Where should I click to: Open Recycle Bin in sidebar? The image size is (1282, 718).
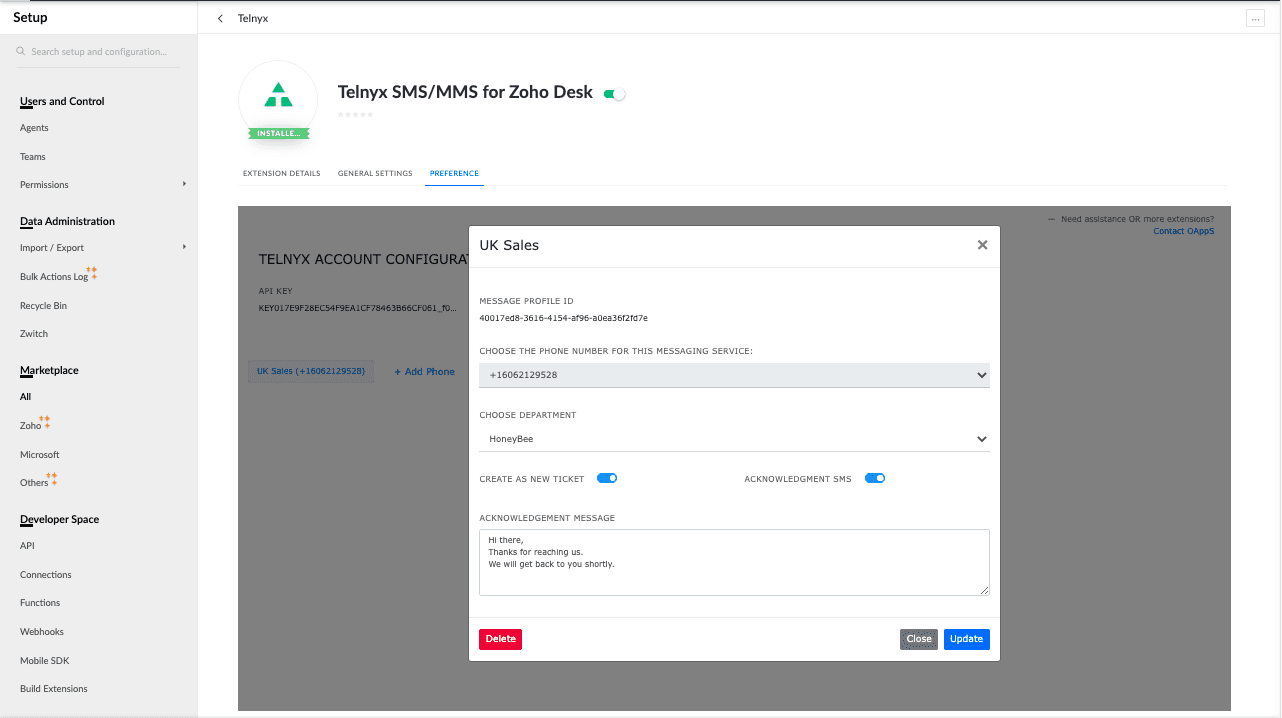click(x=43, y=306)
